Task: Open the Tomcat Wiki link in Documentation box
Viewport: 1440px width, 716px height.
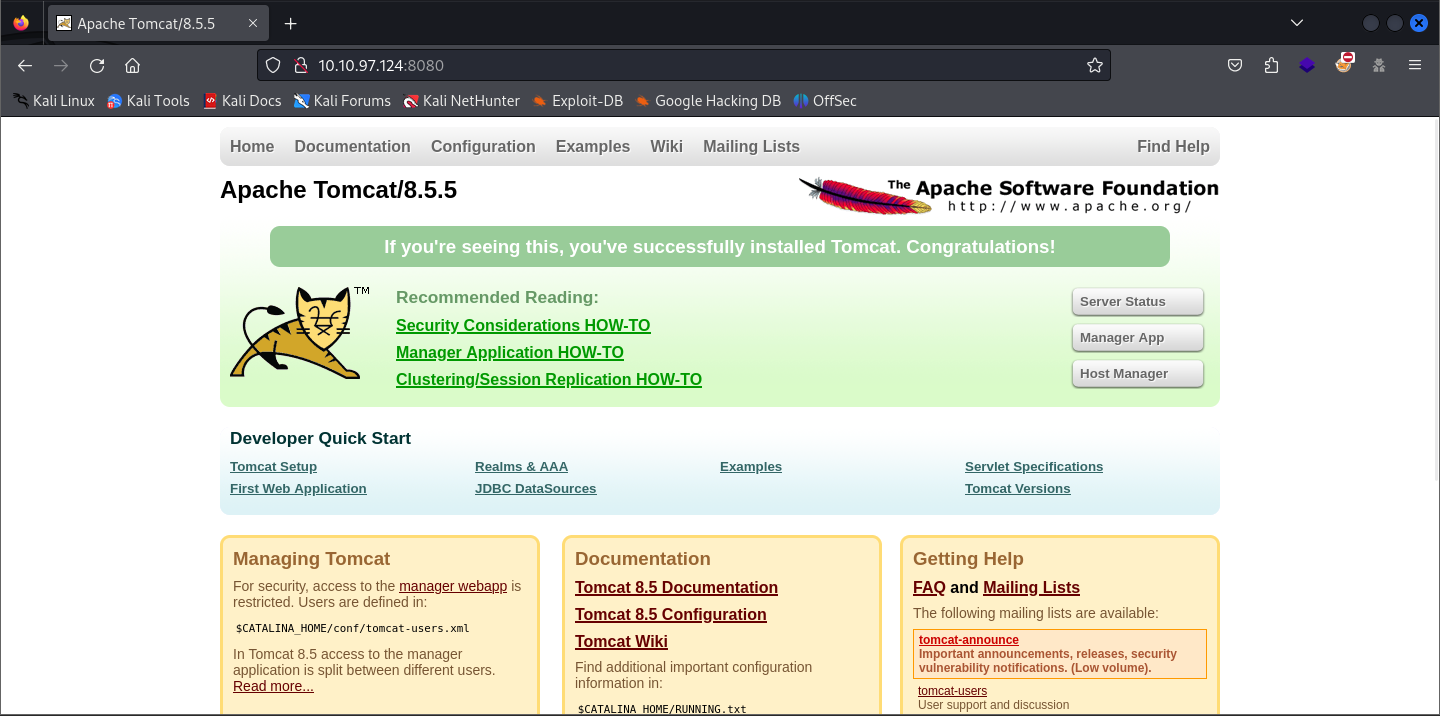Action: click(621, 642)
